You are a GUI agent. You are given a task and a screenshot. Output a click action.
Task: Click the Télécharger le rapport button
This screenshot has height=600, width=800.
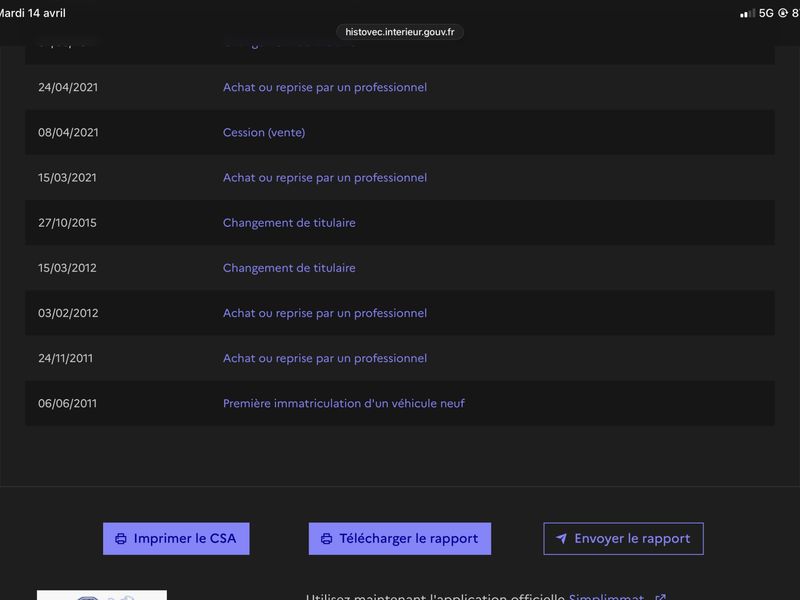[x=399, y=539]
